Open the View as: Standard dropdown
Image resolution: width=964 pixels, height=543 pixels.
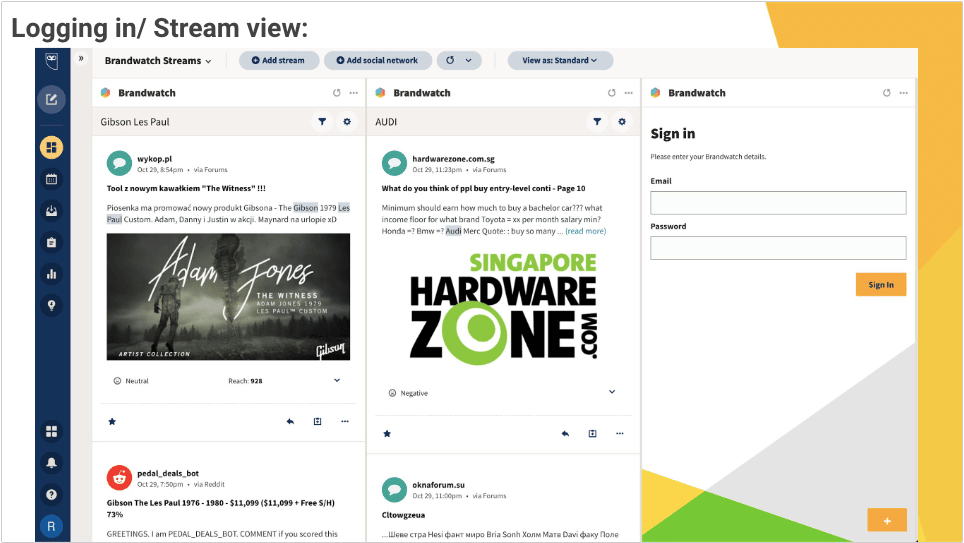(560, 61)
